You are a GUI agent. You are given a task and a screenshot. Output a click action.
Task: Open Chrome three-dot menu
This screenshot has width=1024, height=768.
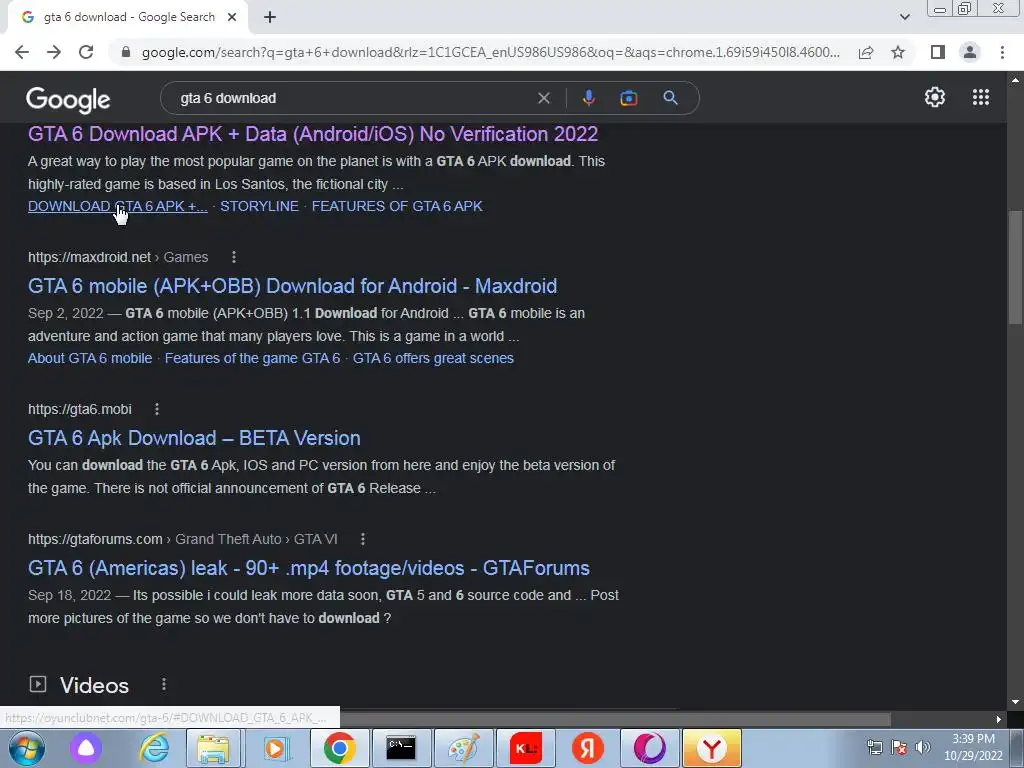click(x=1002, y=52)
